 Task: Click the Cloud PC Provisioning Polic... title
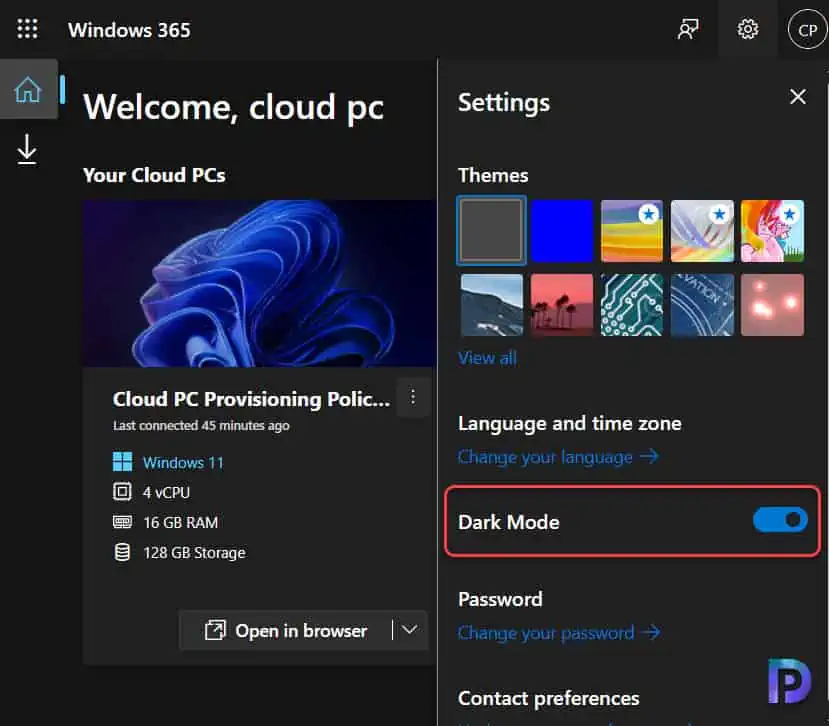click(x=251, y=399)
